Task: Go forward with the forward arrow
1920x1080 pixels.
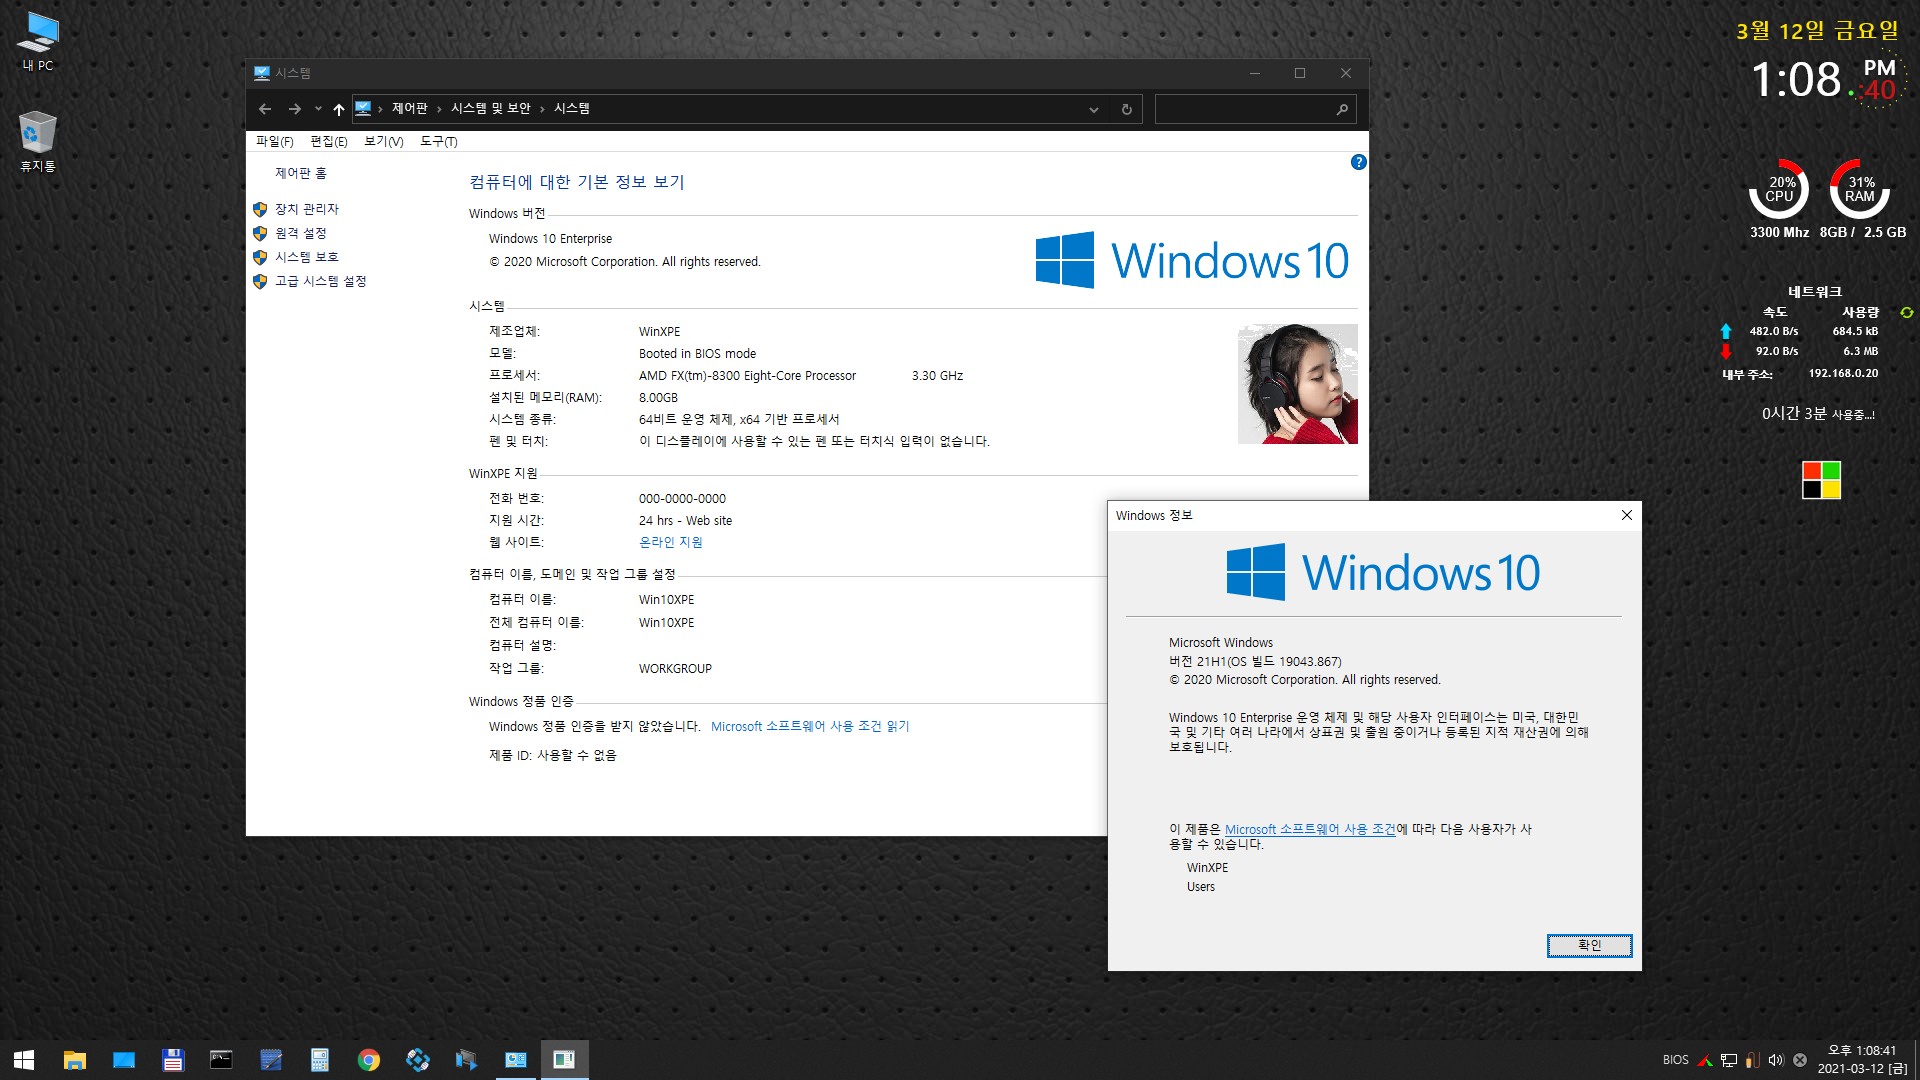Action: coord(295,109)
